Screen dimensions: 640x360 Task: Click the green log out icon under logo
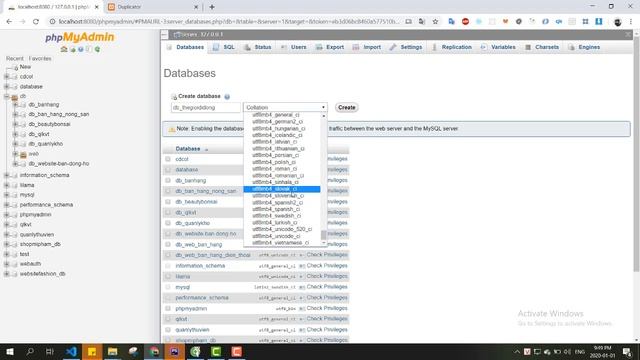73,49
